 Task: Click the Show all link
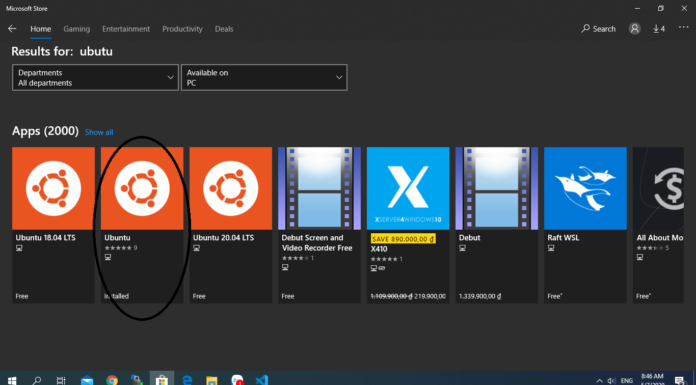99,132
